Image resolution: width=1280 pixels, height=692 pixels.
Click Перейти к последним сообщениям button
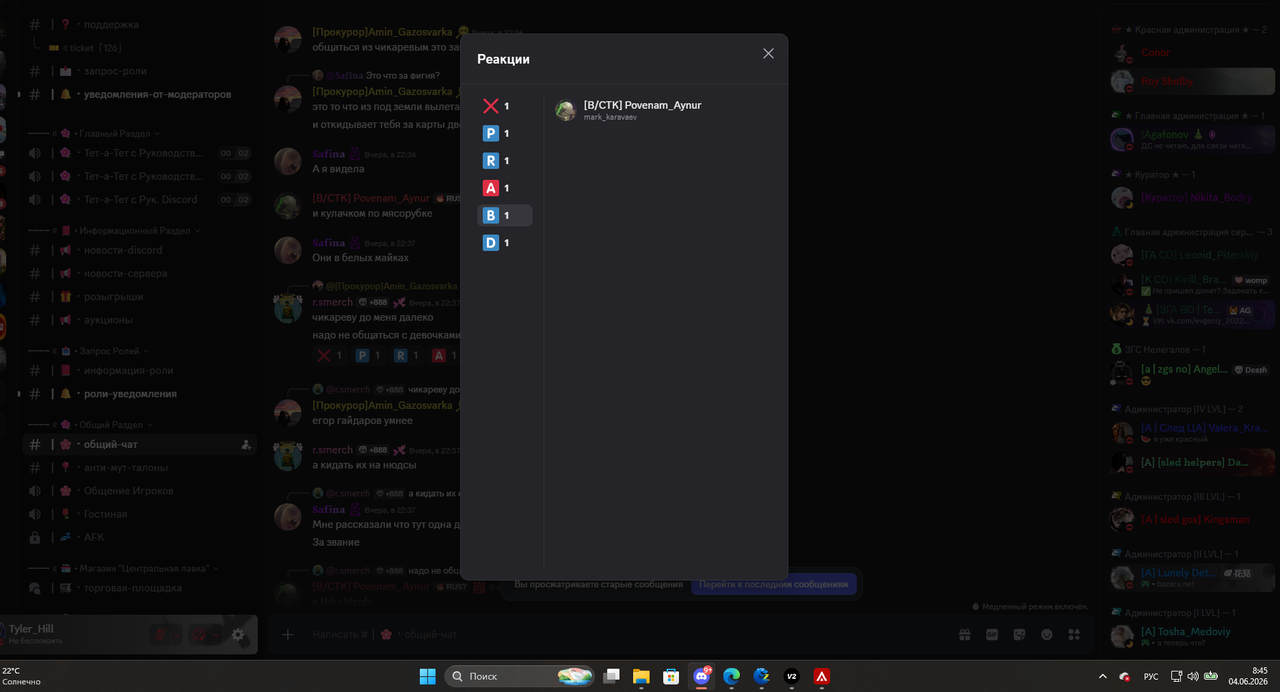click(x=773, y=584)
